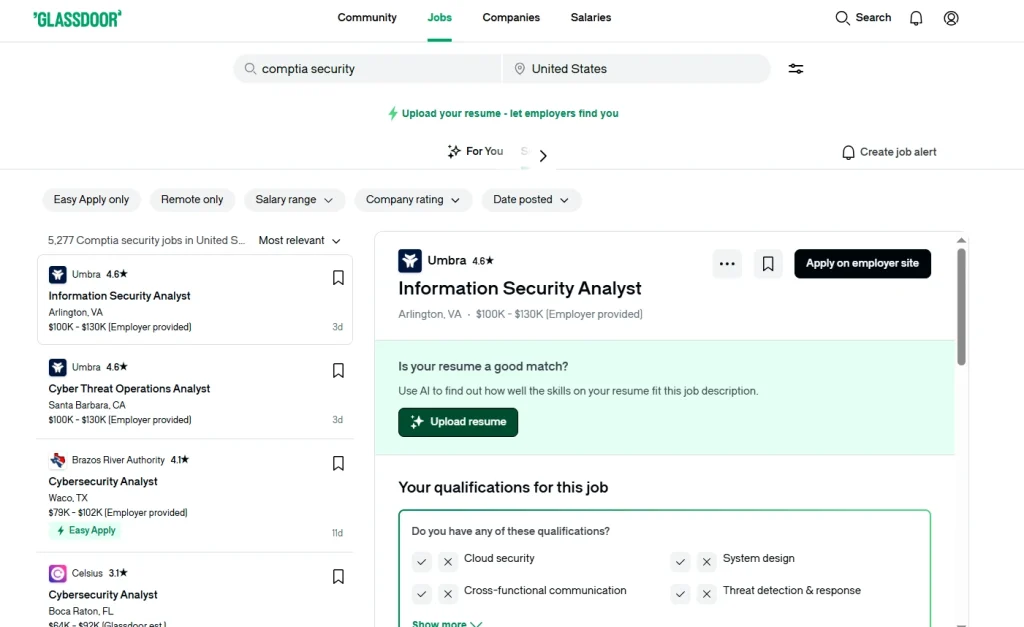Go to the Jobs tab
The height and width of the screenshot is (627, 1024).
tap(440, 18)
